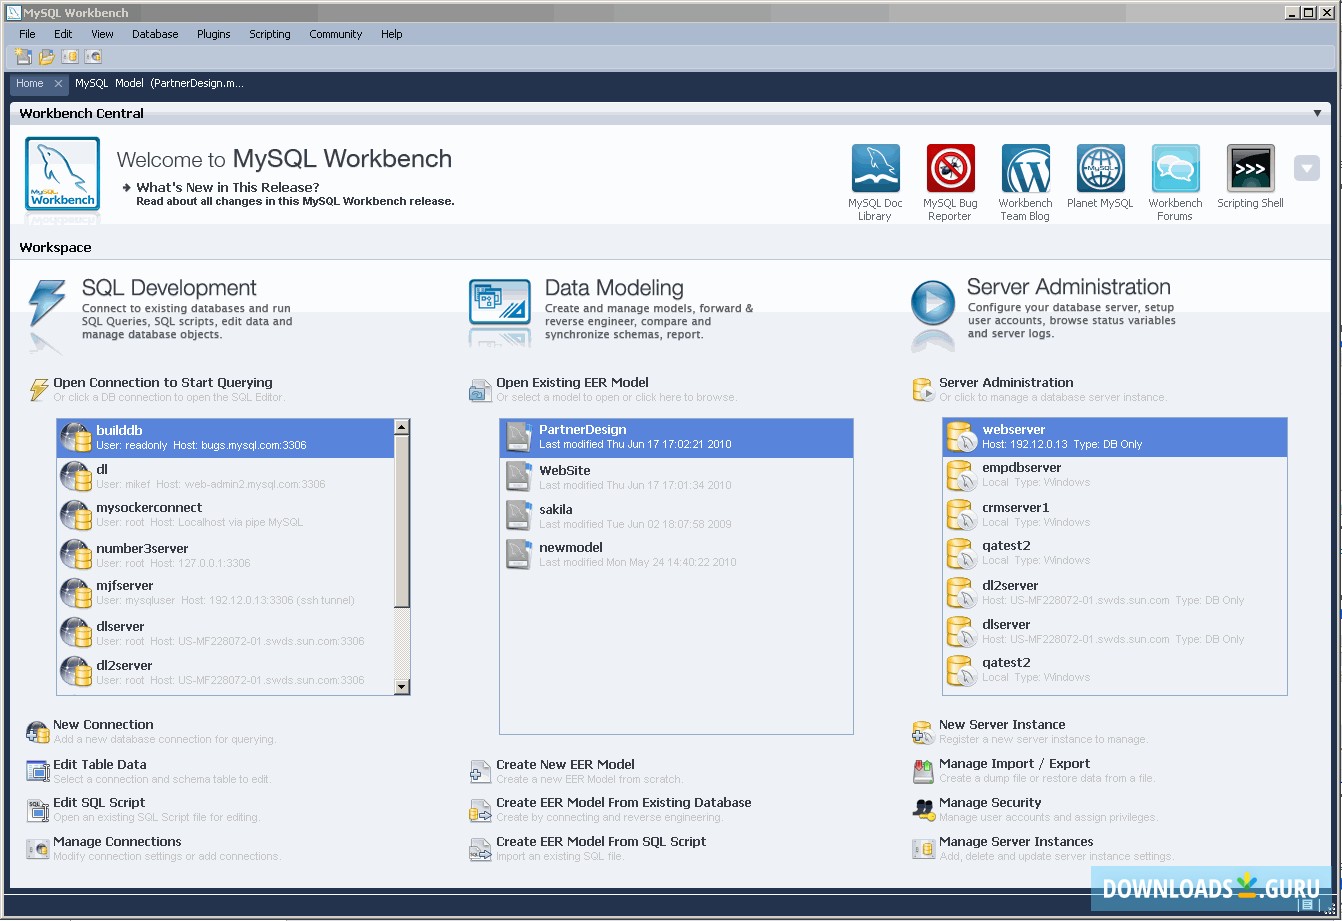Click the Edit Table Data icon
The height and width of the screenshot is (921, 1342).
coord(37,771)
